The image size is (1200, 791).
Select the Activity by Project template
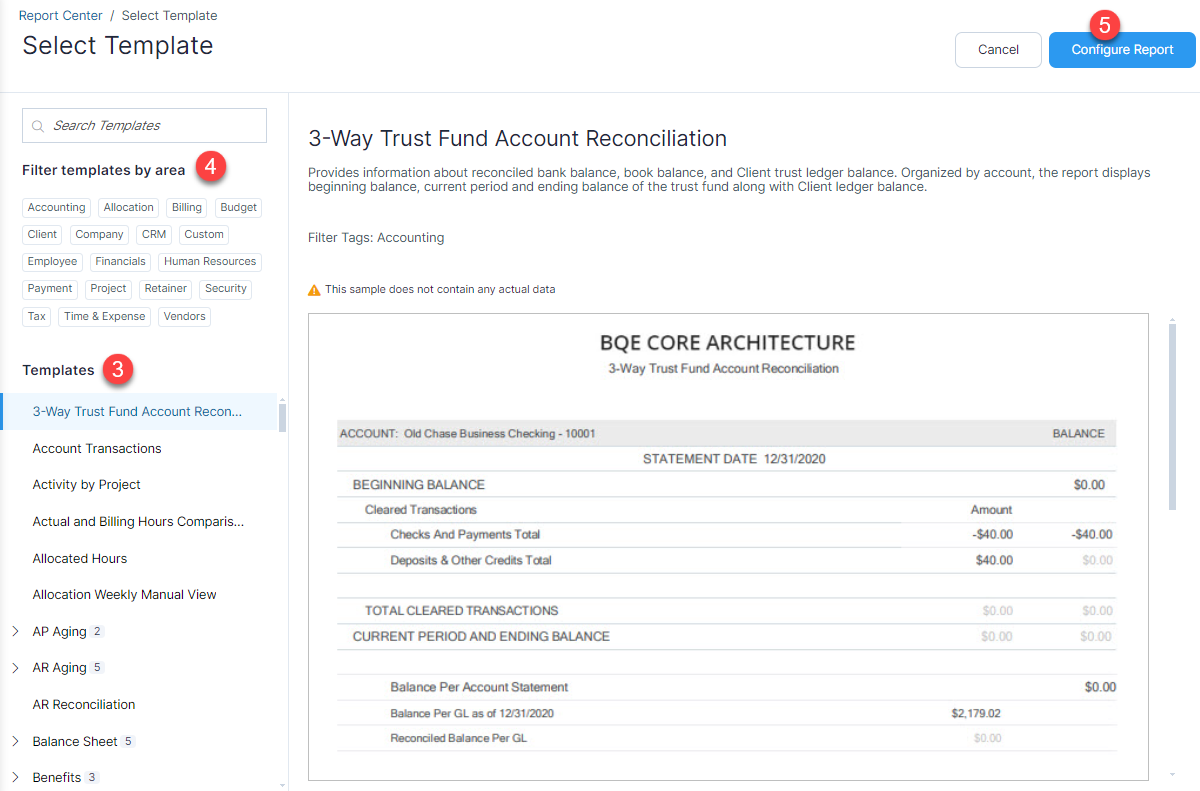87,485
